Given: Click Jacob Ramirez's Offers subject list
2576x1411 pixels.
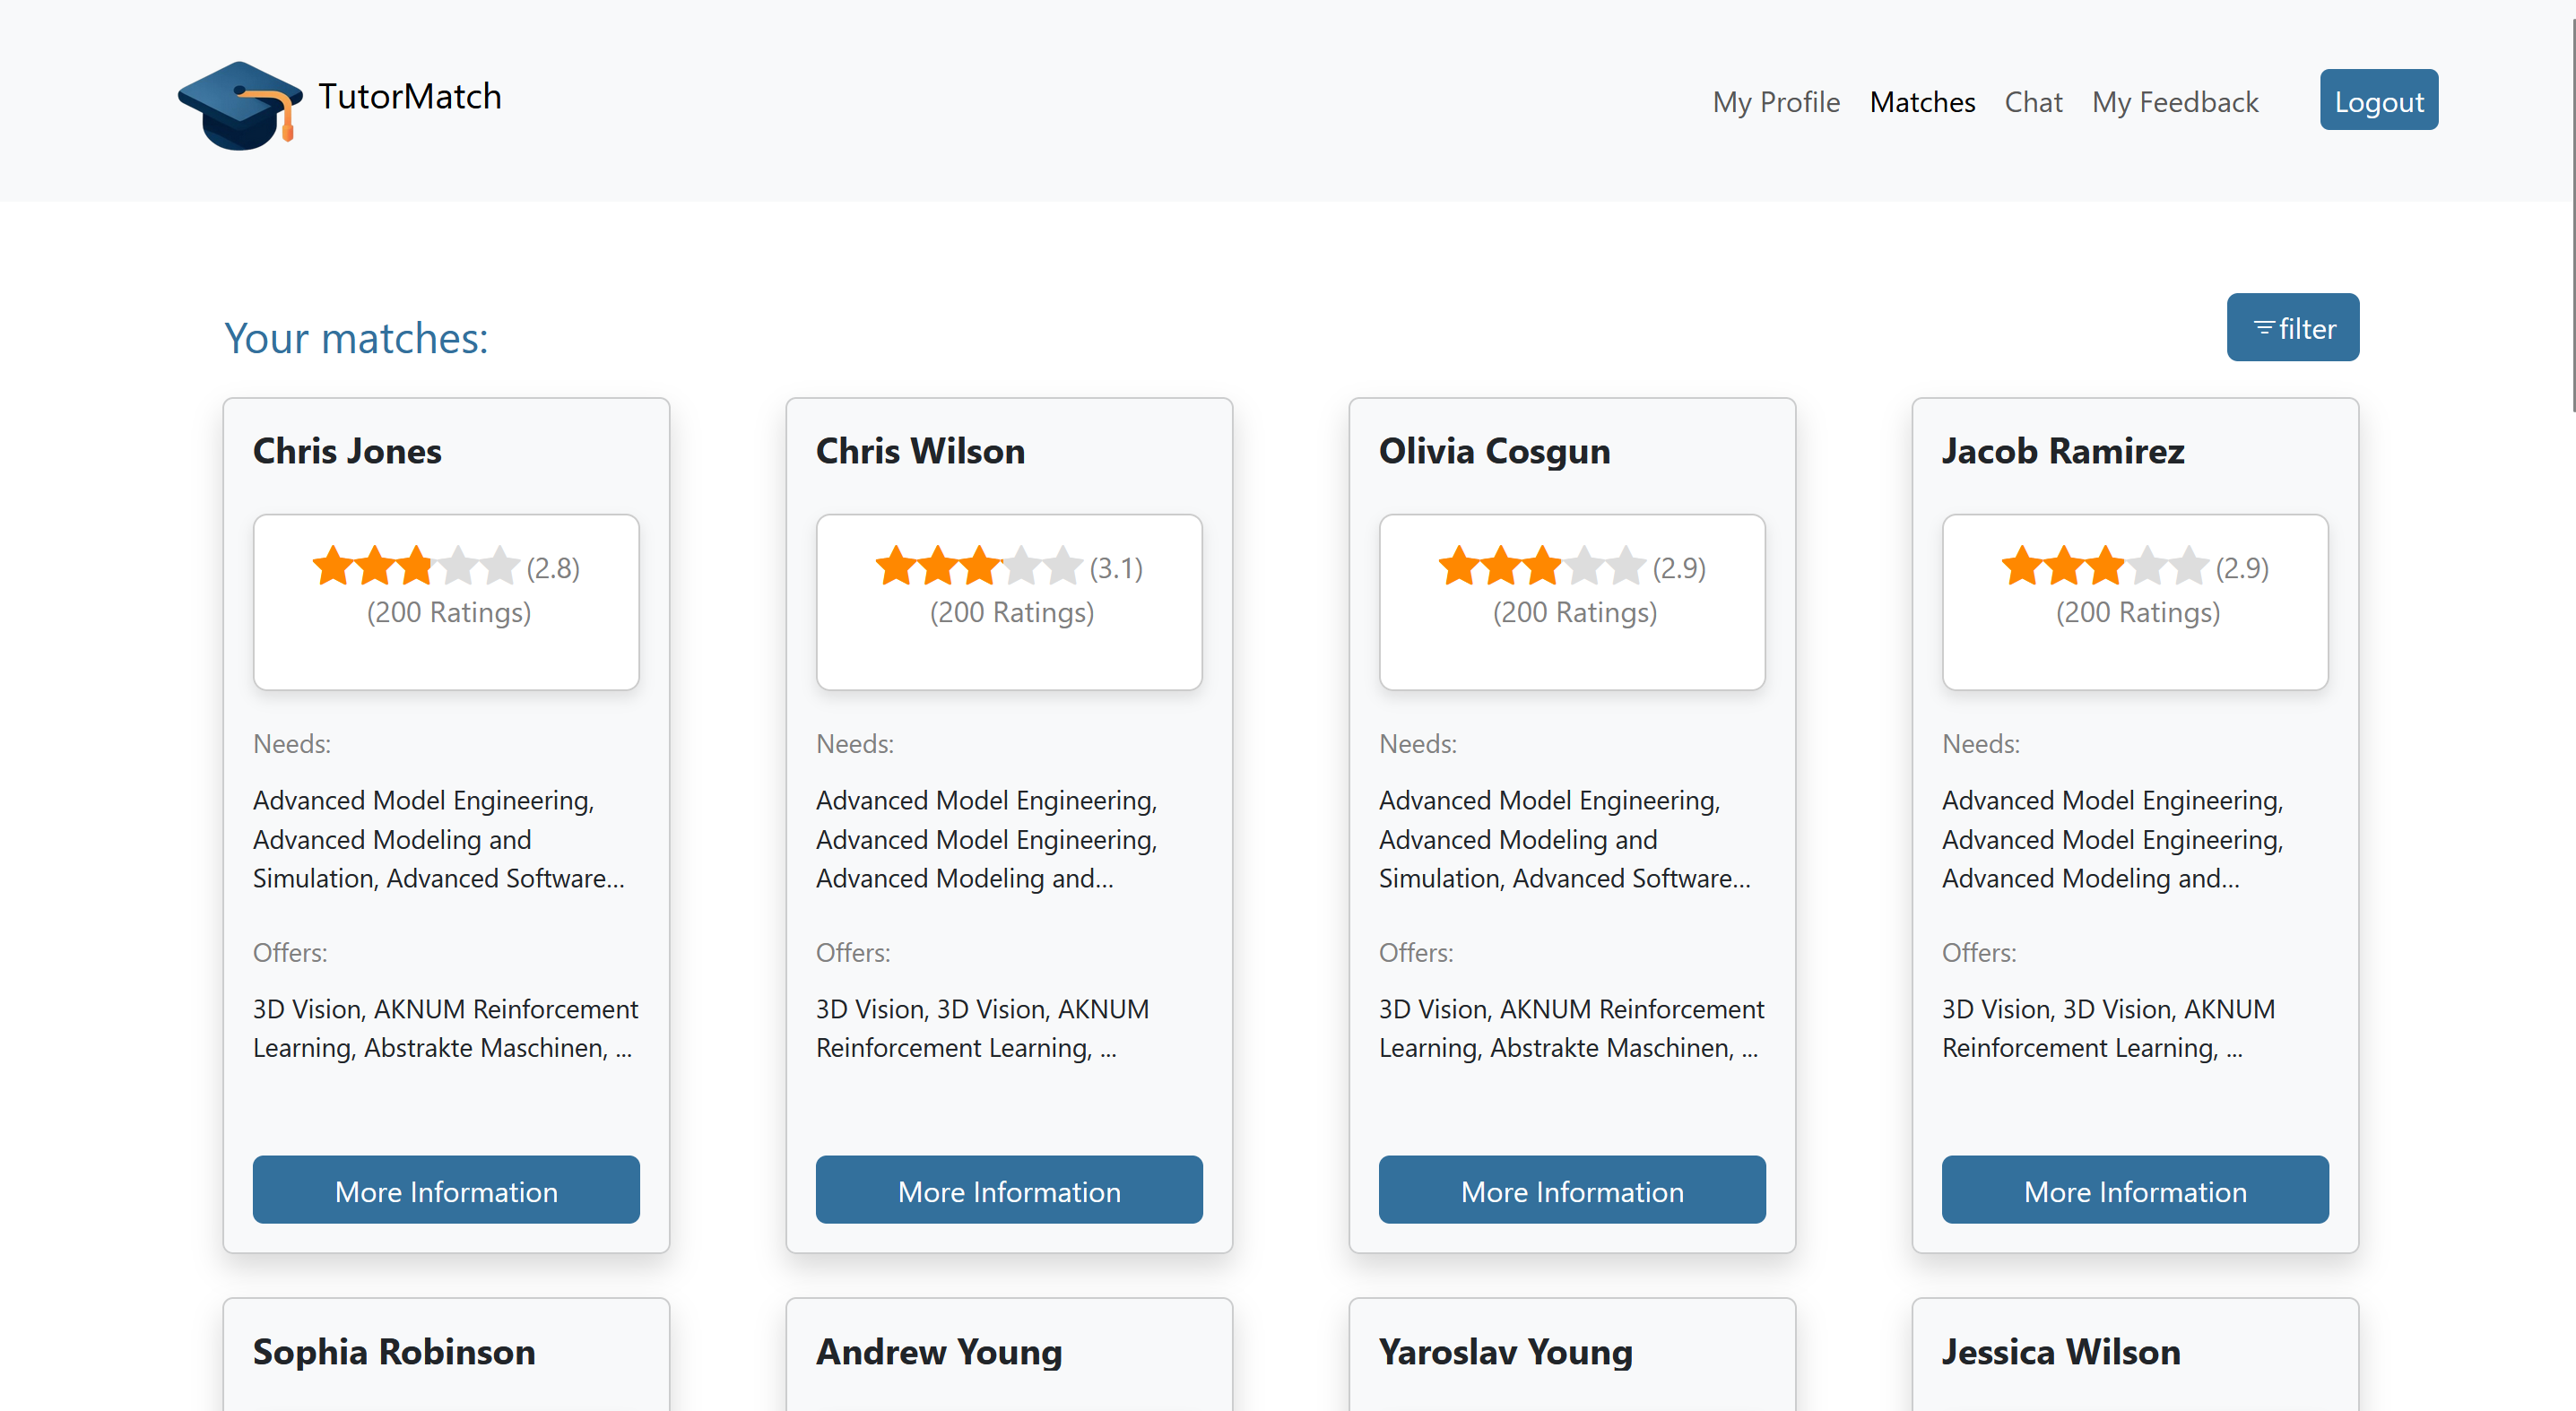Looking at the screenshot, I should point(2109,1028).
